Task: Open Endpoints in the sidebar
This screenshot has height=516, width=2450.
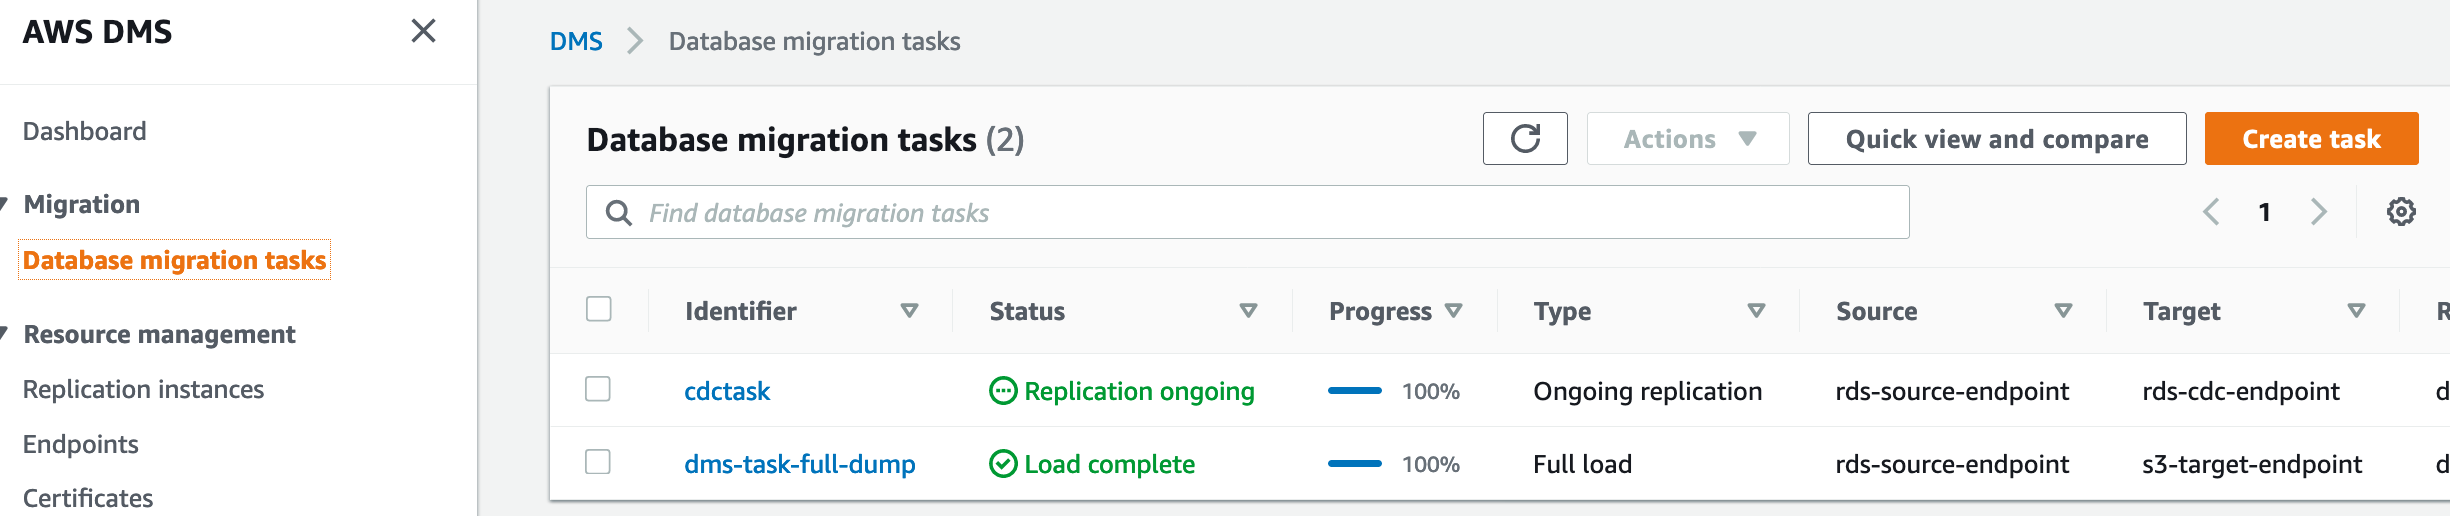Action: (81, 444)
